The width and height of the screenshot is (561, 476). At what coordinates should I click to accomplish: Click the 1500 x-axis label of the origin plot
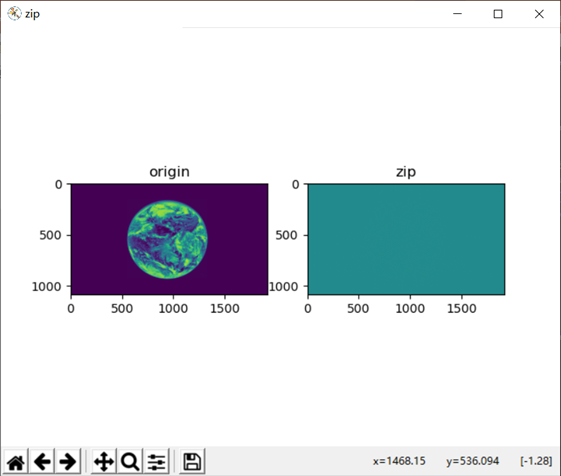tap(225, 309)
